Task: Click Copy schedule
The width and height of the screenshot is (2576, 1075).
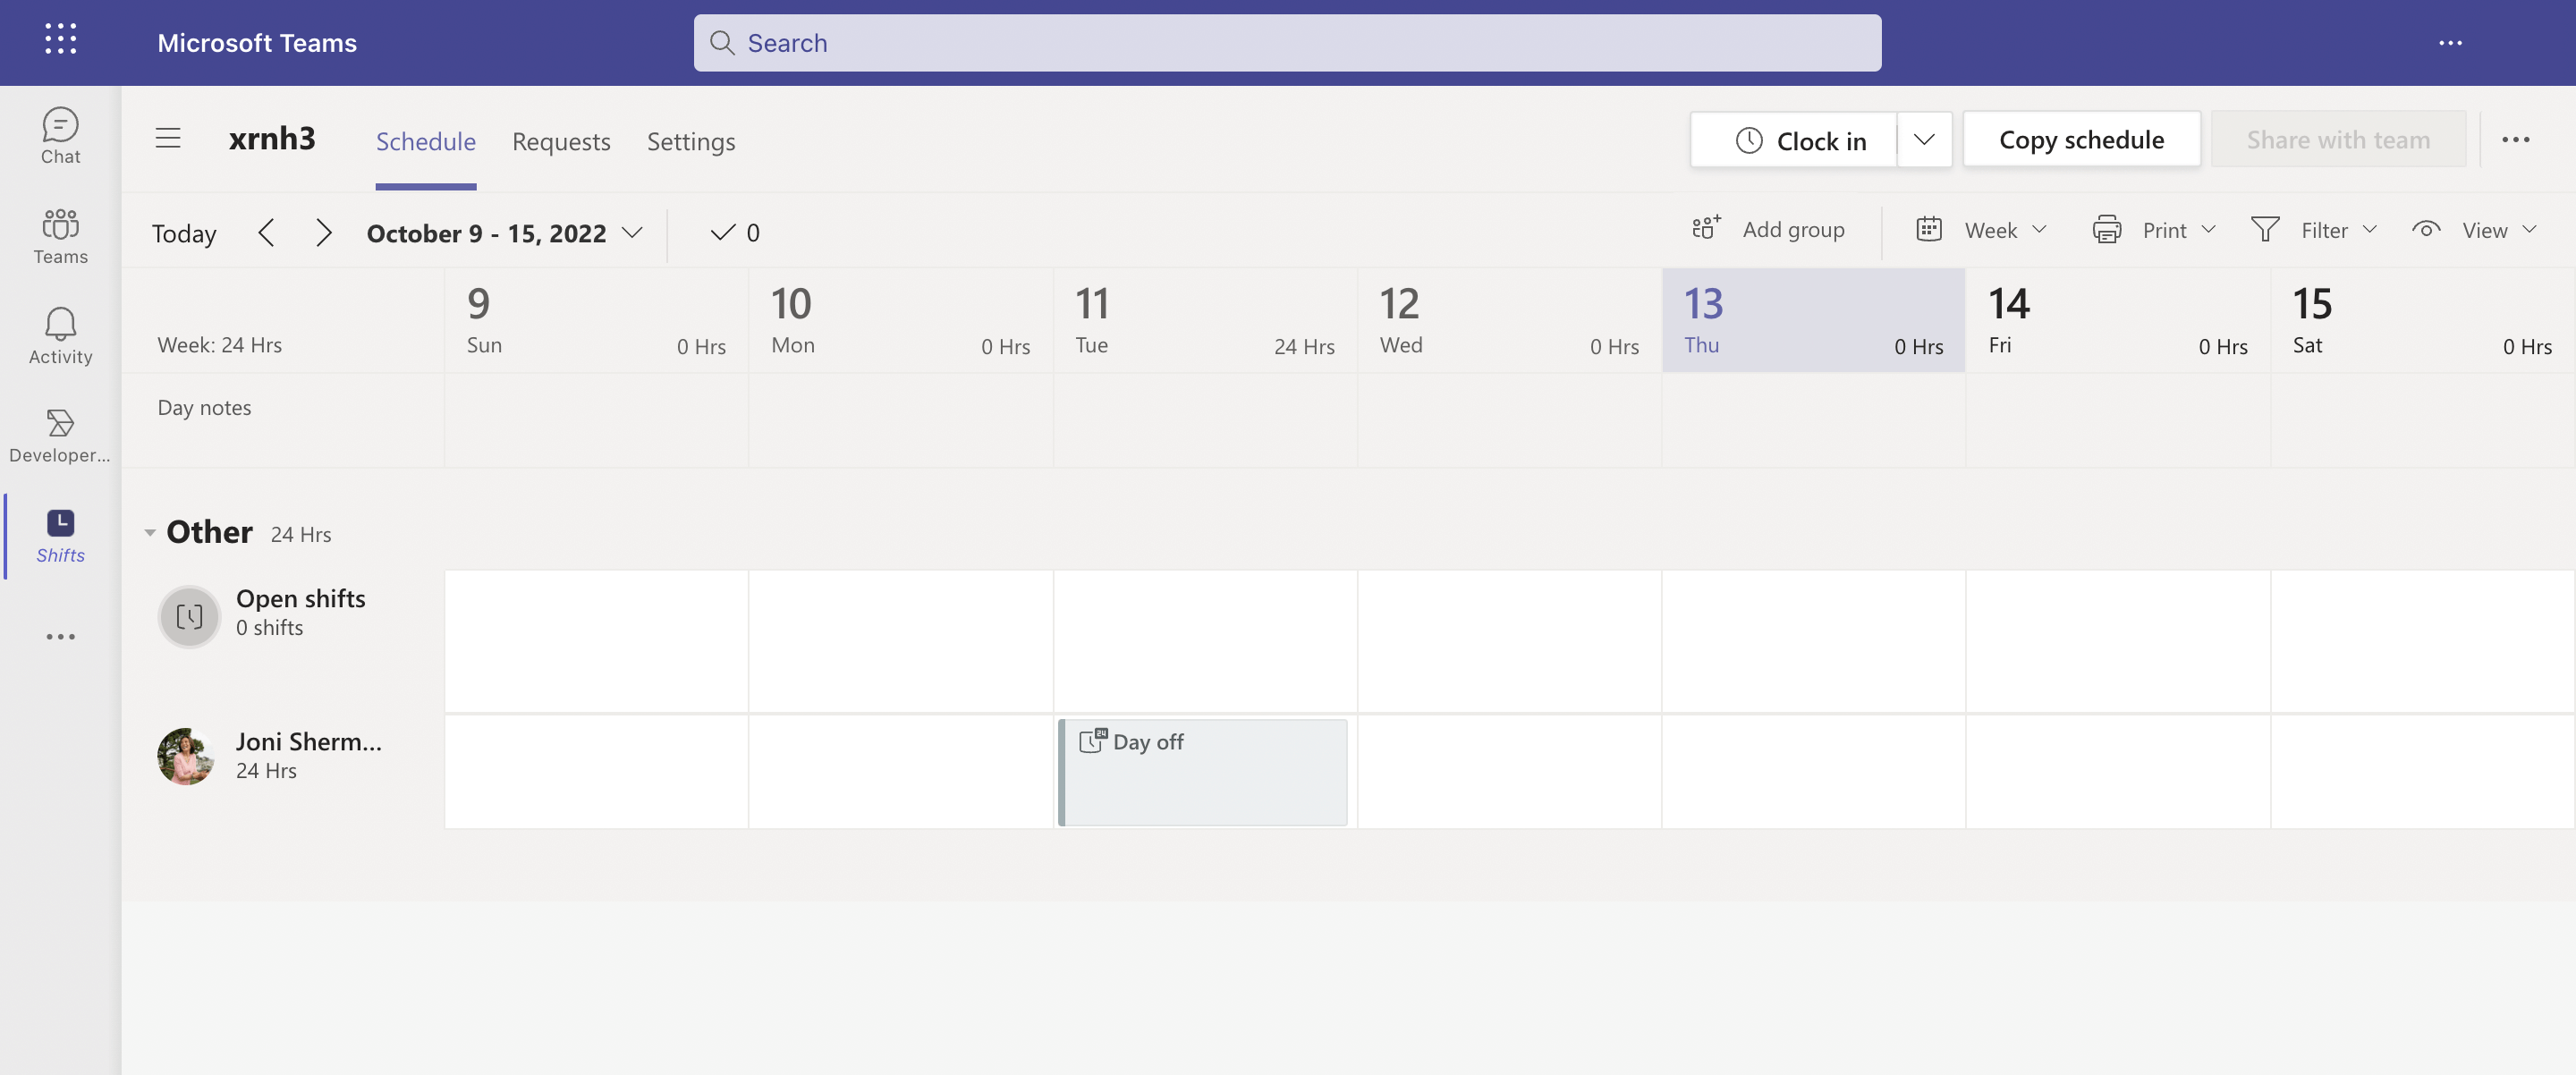Action: pos(2081,139)
